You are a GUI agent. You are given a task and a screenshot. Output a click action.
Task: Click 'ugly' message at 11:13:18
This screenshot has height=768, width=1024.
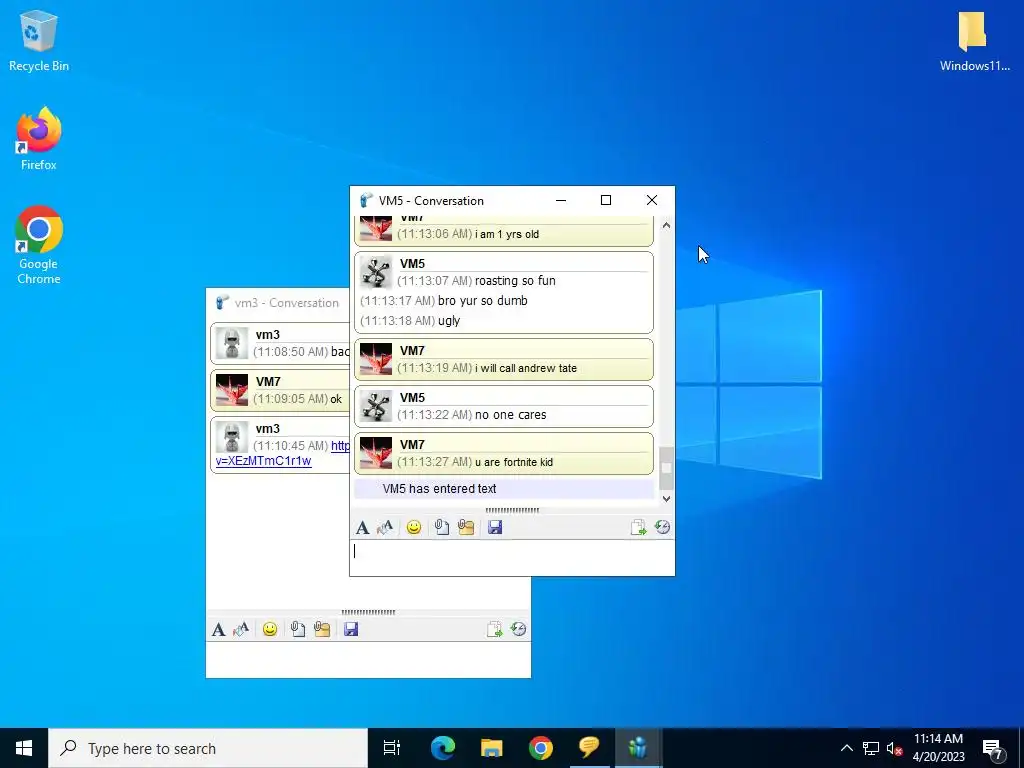tap(449, 321)
